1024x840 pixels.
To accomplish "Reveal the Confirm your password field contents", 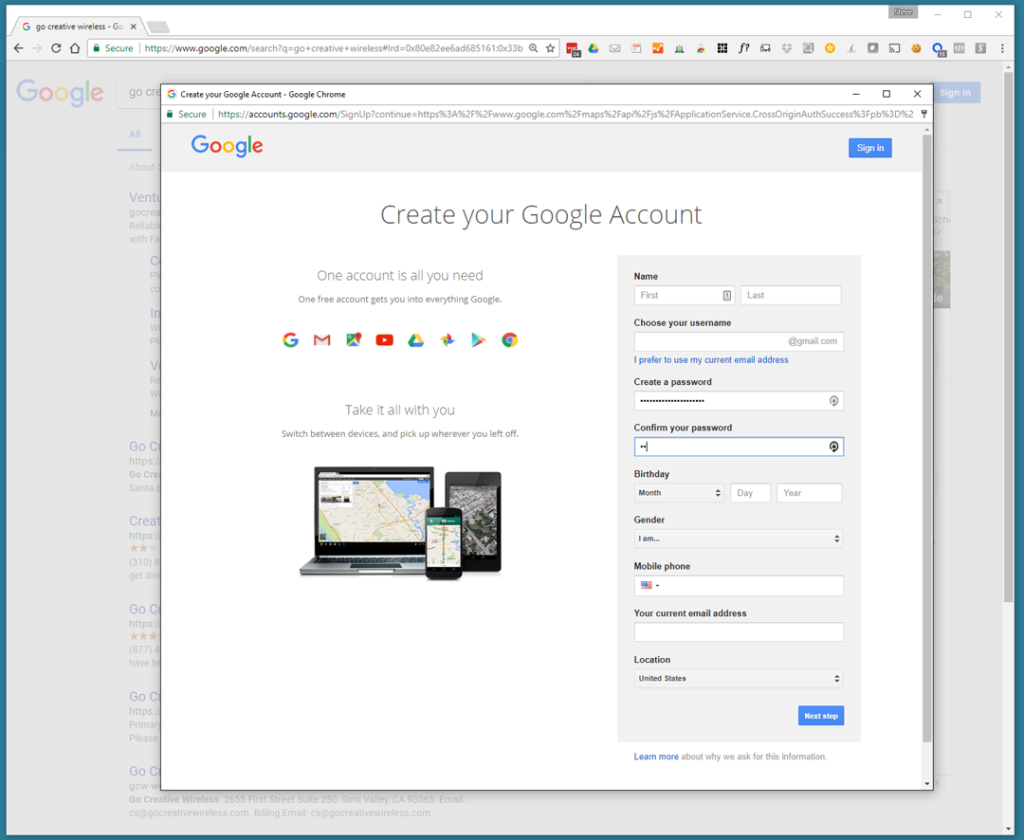I will coord(833,446).
